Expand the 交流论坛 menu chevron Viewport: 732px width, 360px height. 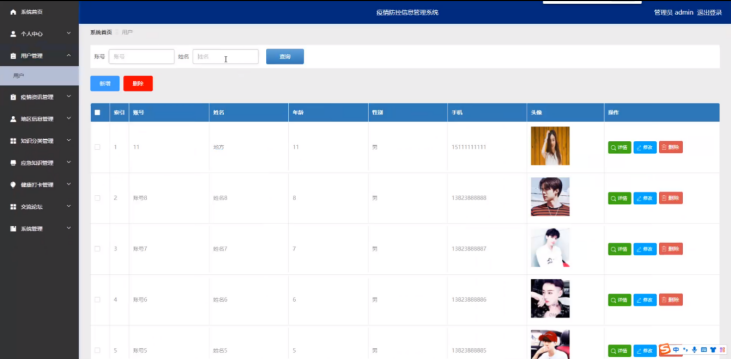point(69,206)
